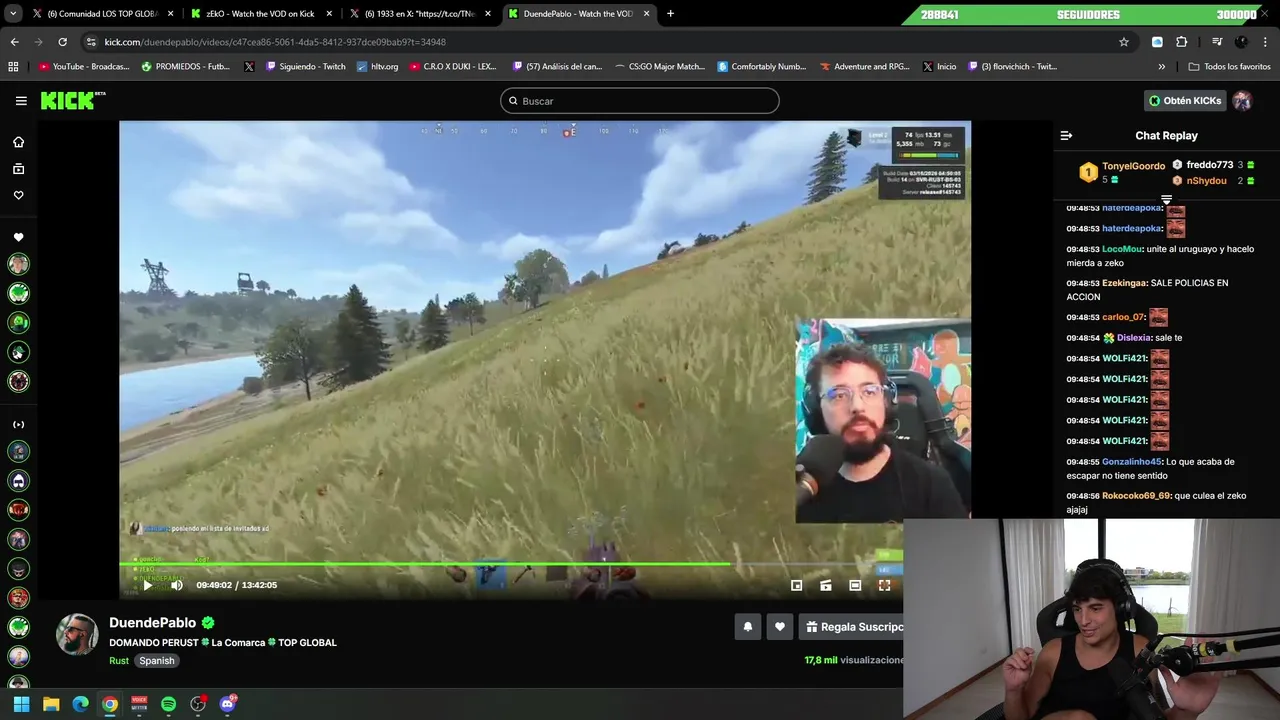
Task: Close the DuendePablo VOD tab
Action: [x=647, y=14]
